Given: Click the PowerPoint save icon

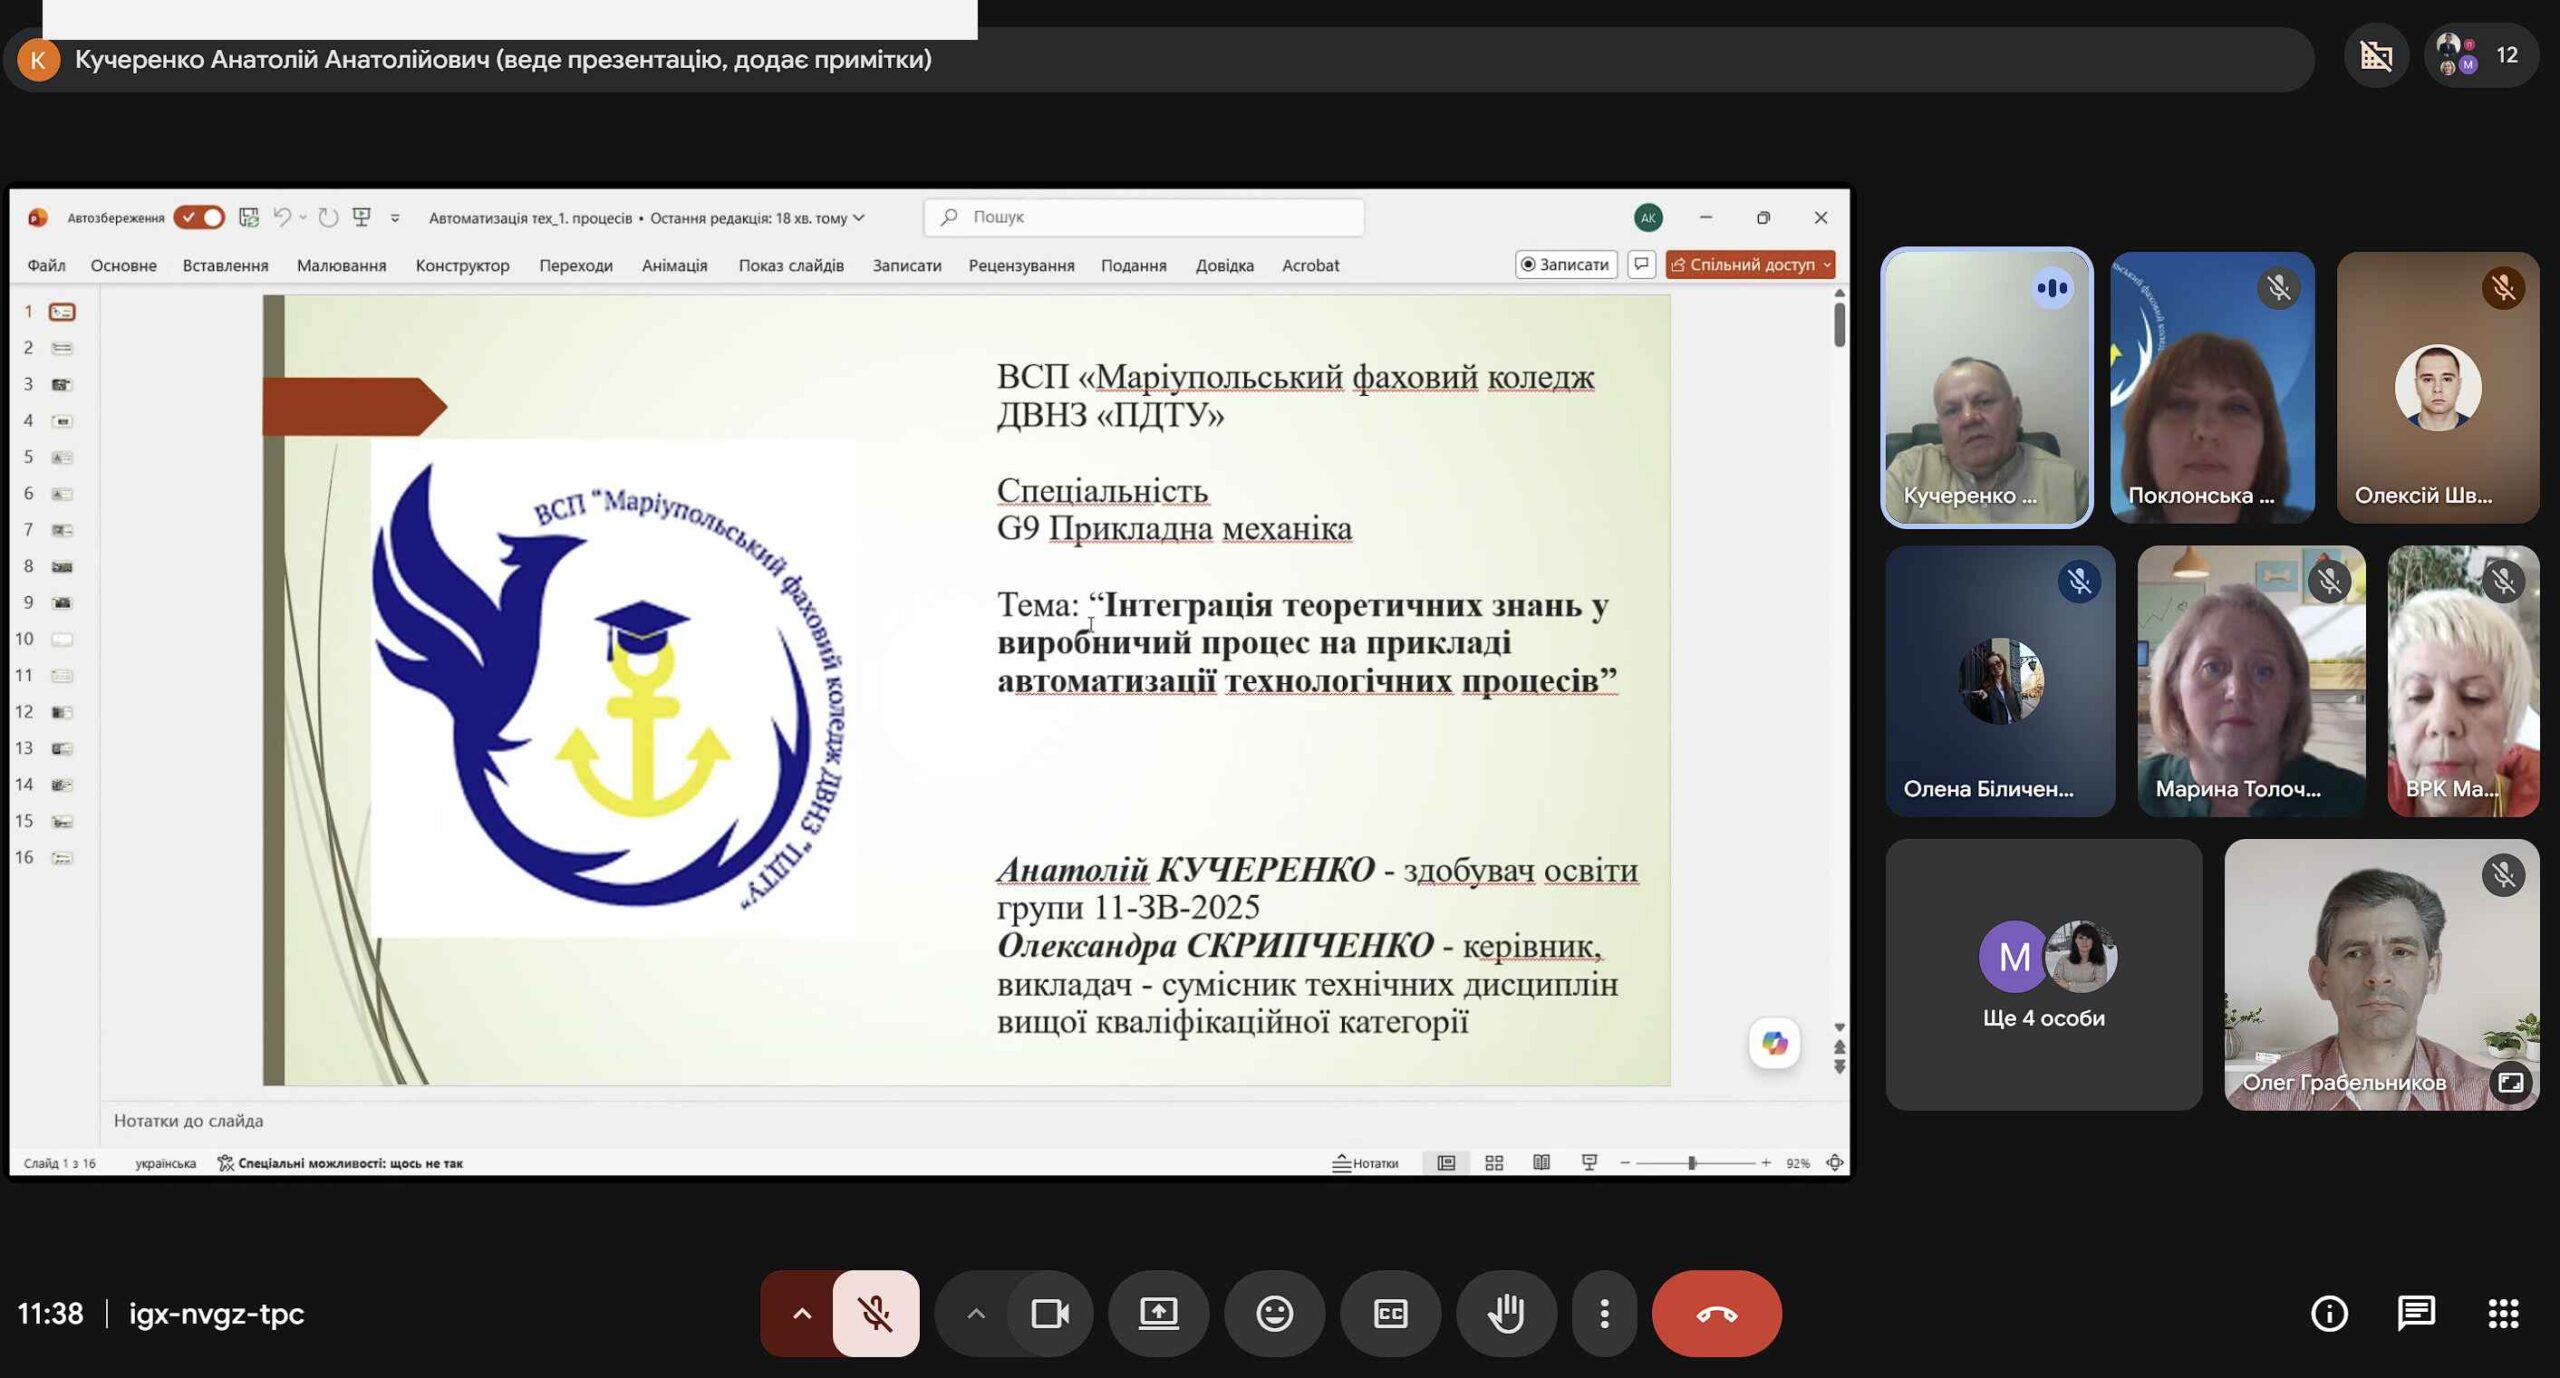Looking at the screenshot, I should point(249,217).
